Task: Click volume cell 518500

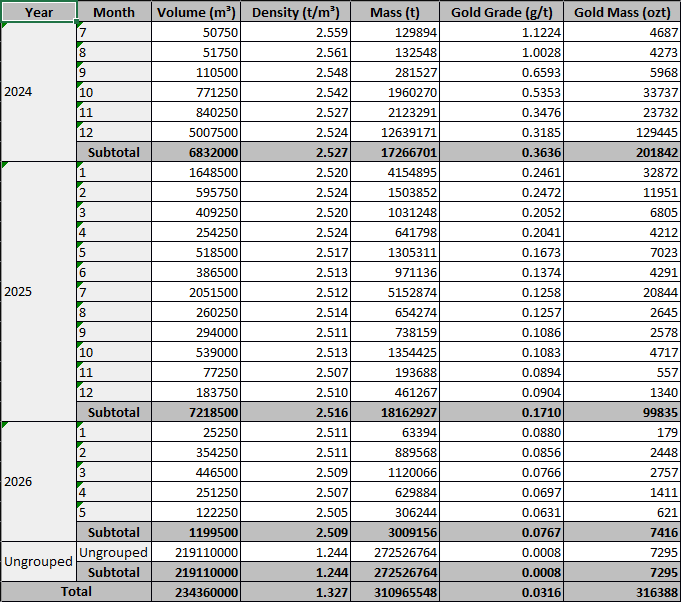Action: coord(196,252)
